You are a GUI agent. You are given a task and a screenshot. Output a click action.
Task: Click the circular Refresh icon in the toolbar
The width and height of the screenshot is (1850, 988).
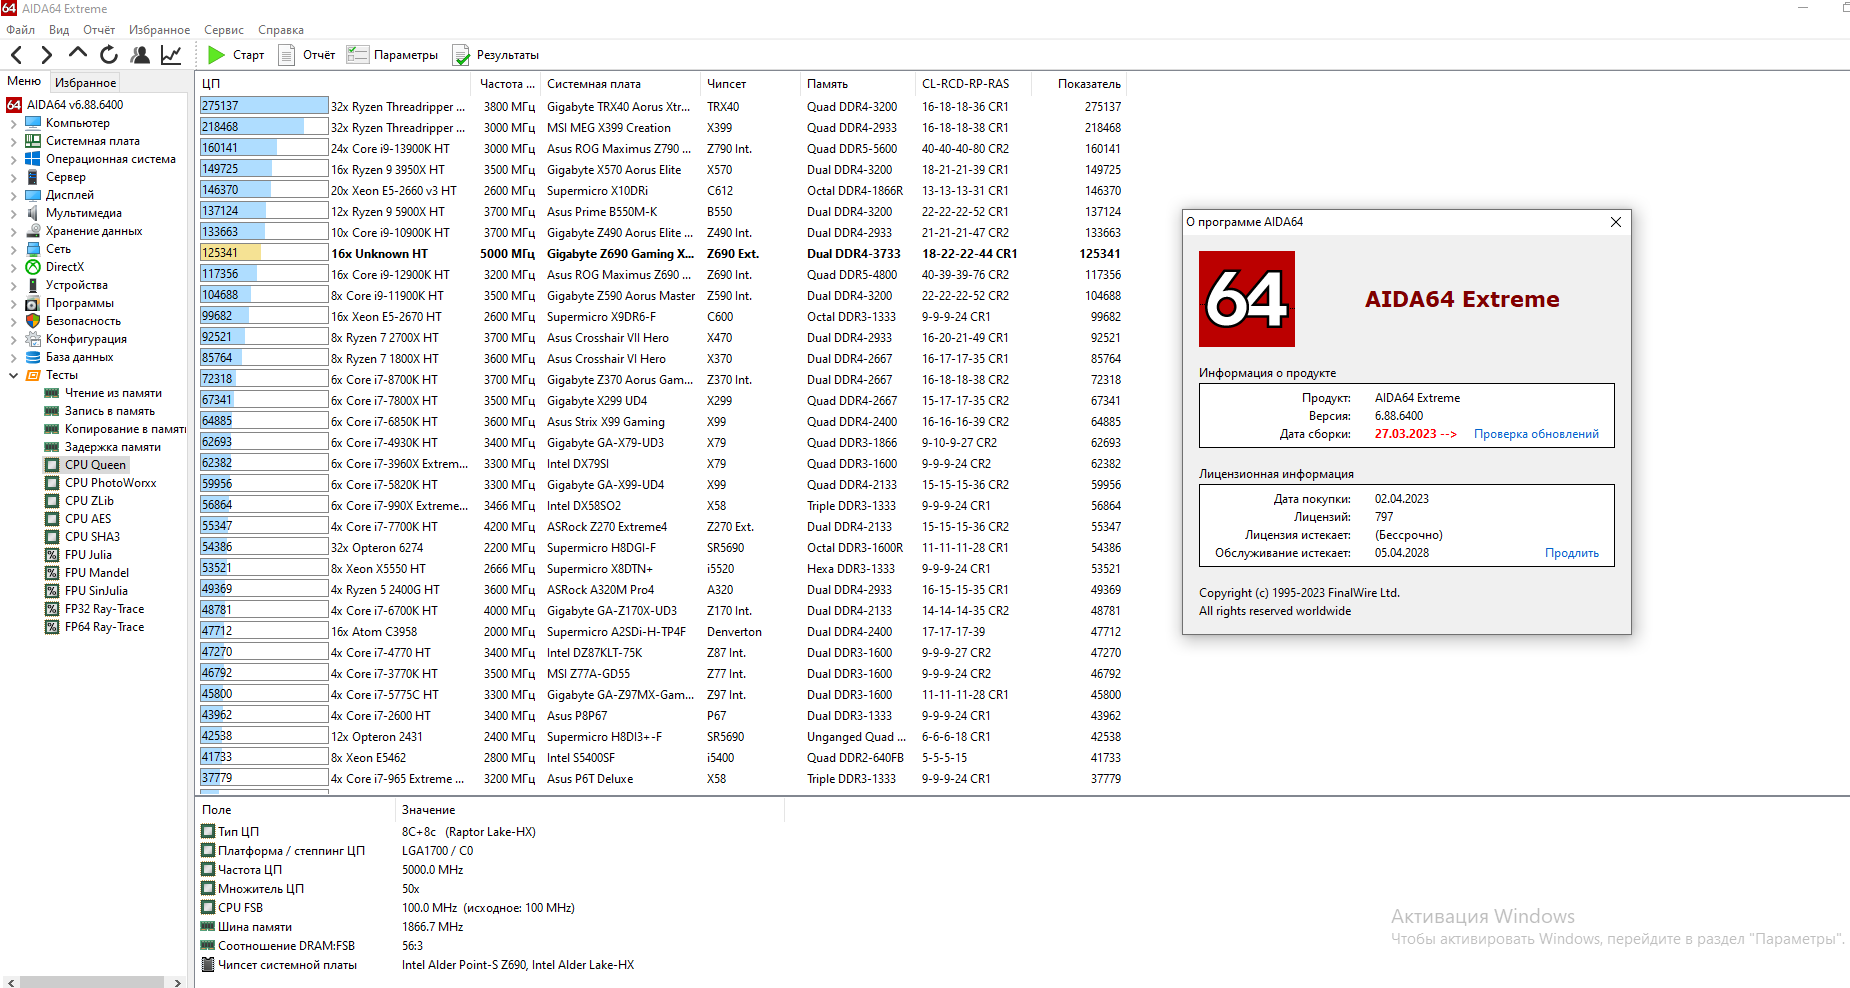click(109, 55)
